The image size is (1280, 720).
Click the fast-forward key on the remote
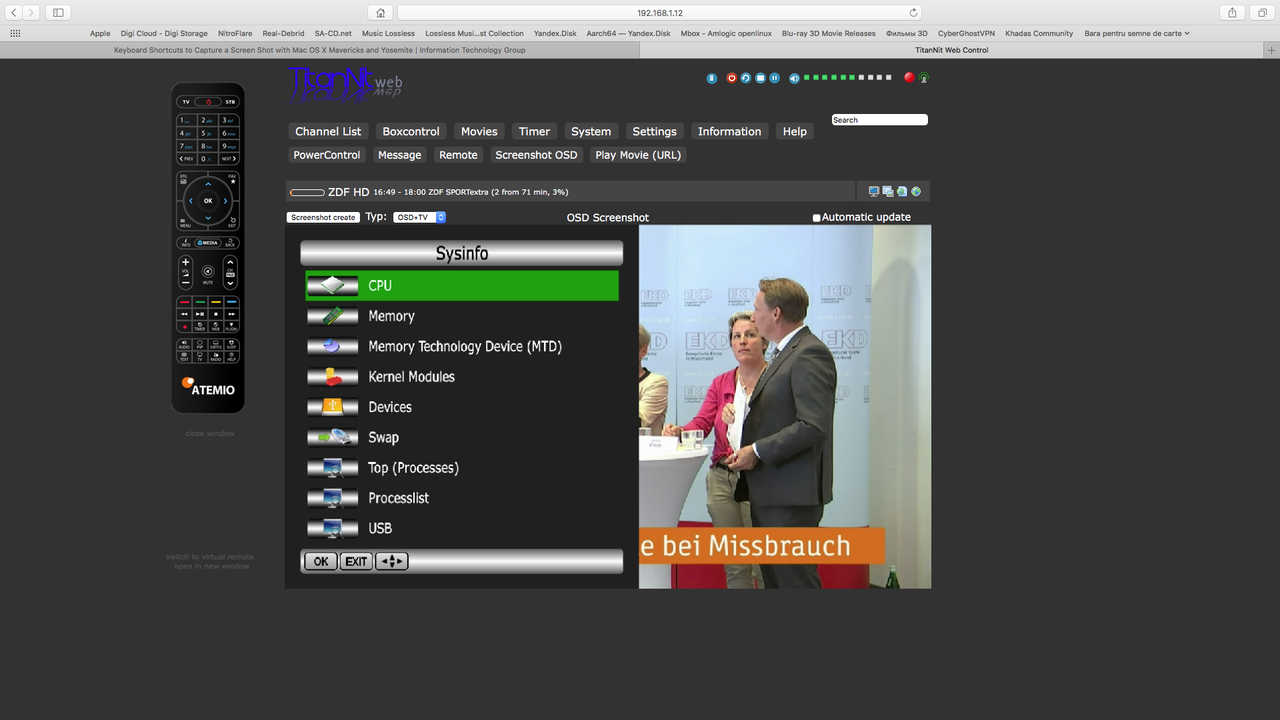231,314
